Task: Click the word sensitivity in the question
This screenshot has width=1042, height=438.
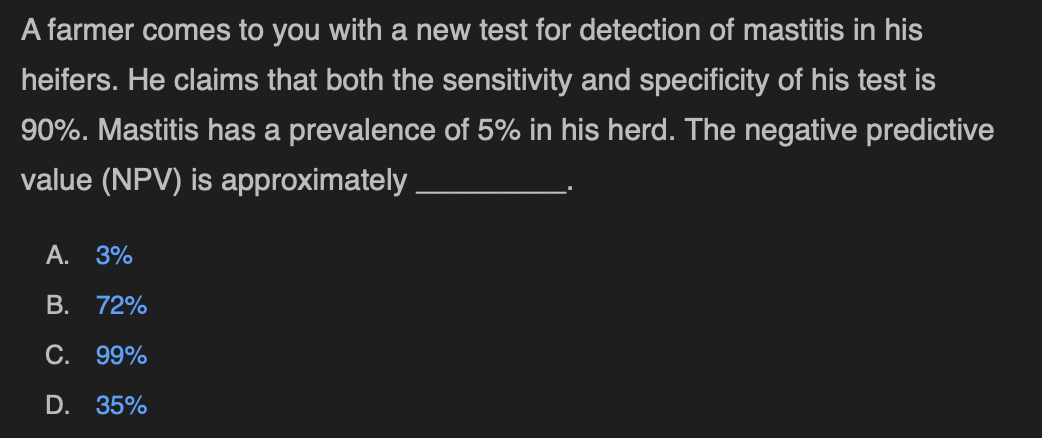Action: [x=507, y=80]
